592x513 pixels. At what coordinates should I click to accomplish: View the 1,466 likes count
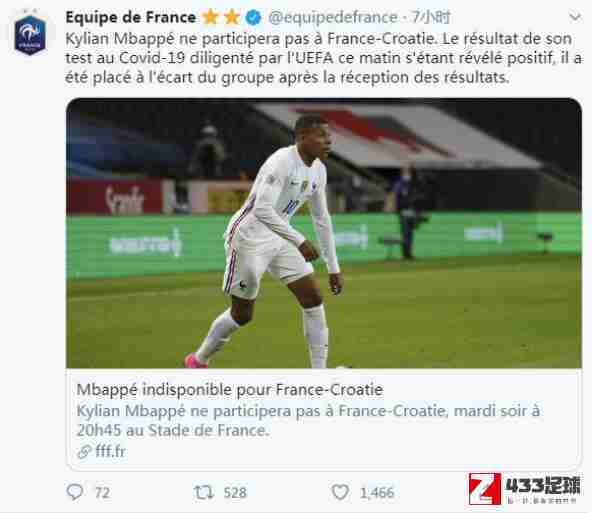pos(377,493)
